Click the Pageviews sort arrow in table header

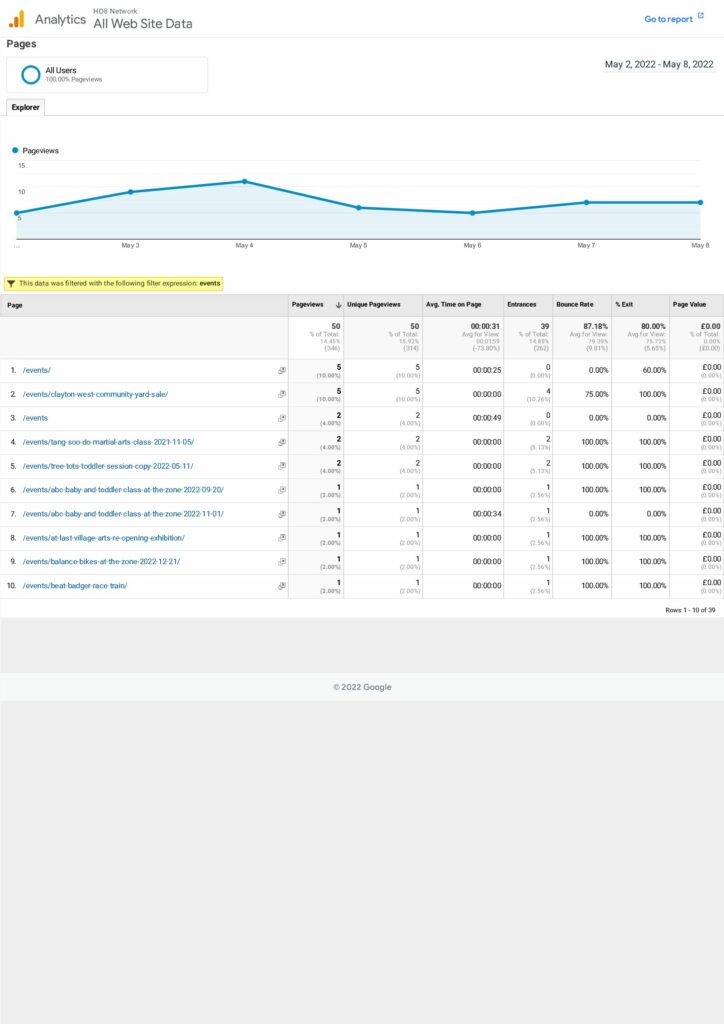[338, 305]
